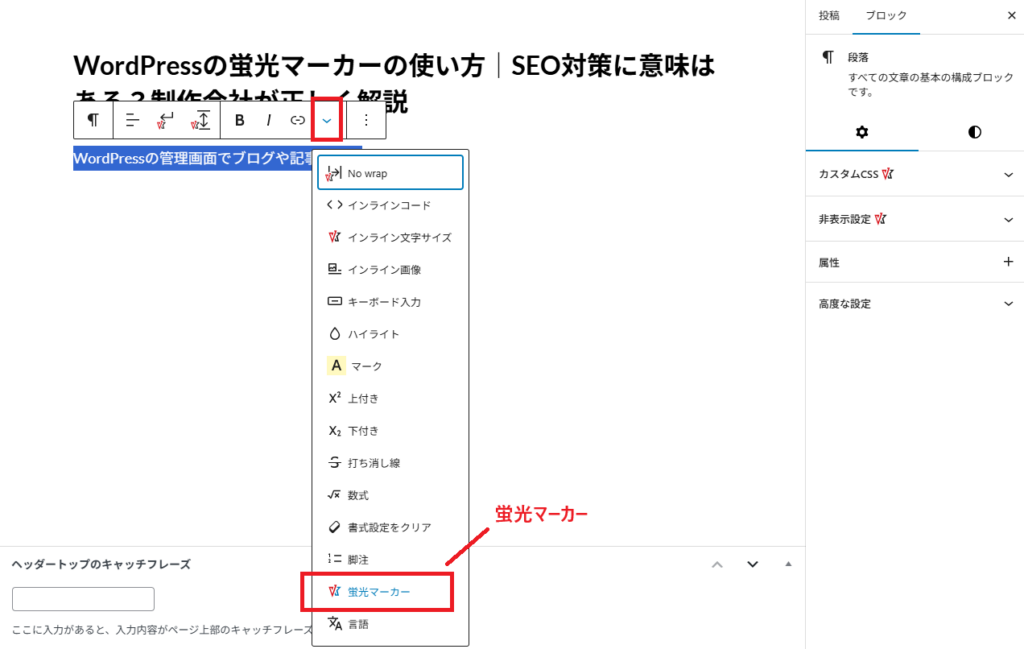Expand the 高度な設定 section
The image size is (1024, 649).
tap(1008, 303)
